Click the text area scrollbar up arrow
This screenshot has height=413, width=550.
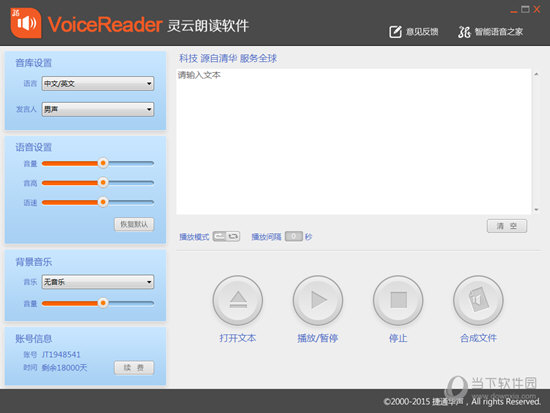pyautogui.click(x=537, y=74)
